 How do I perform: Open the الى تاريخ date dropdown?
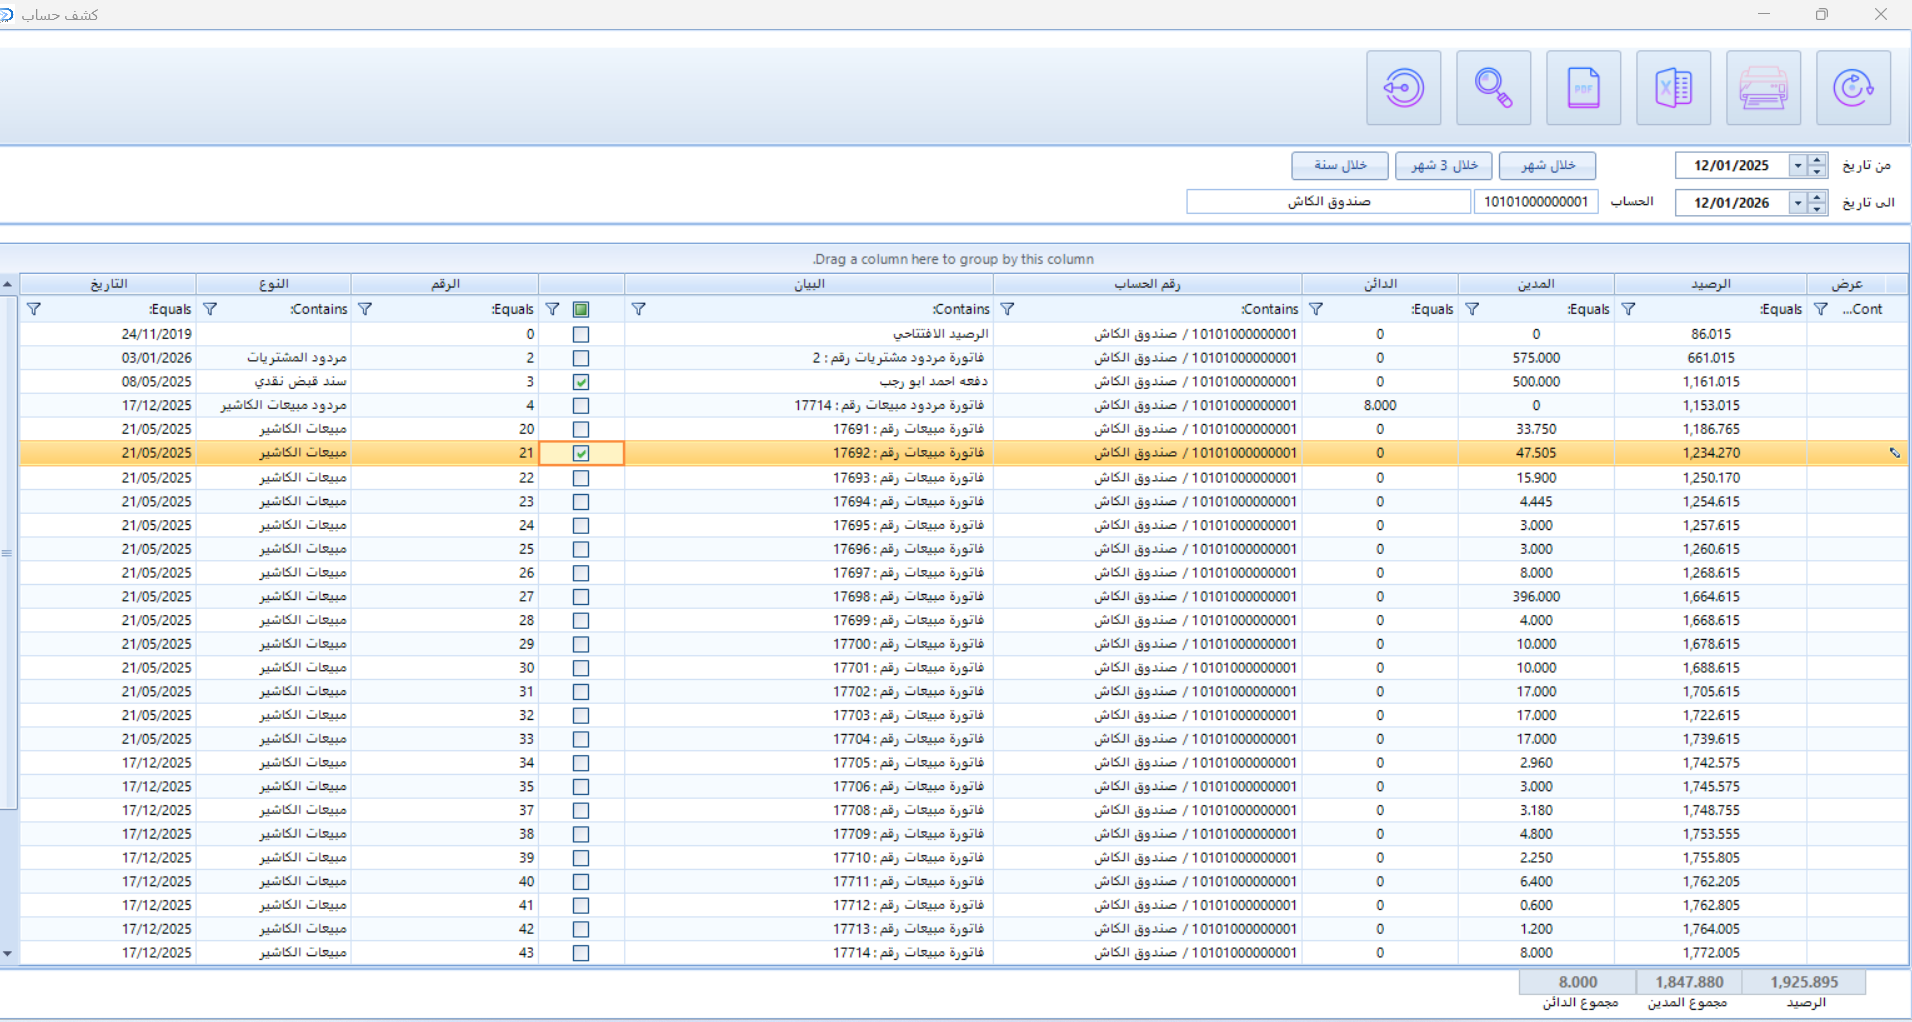pyautogui.click(x=1798, y=202)
